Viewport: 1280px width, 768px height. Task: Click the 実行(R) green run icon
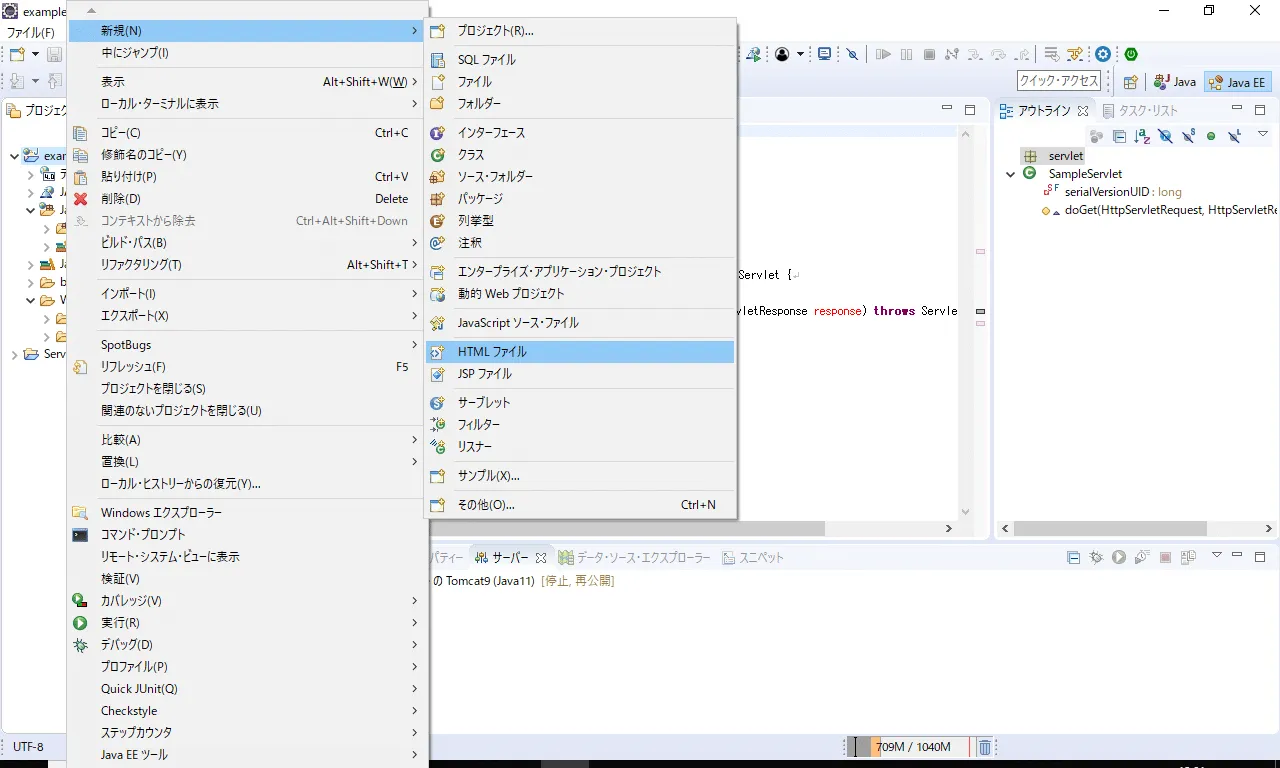tap(81, 623)
